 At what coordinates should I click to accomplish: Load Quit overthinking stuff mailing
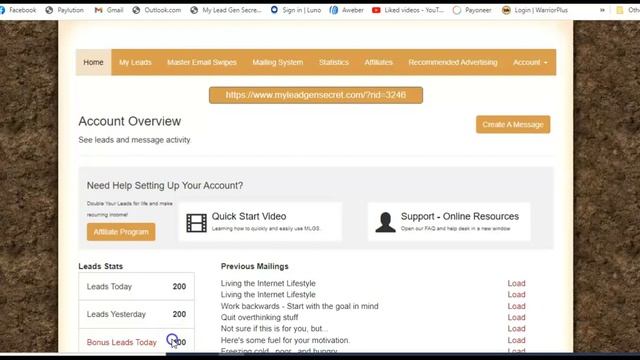pyautogui.click(x=516, y=318)
